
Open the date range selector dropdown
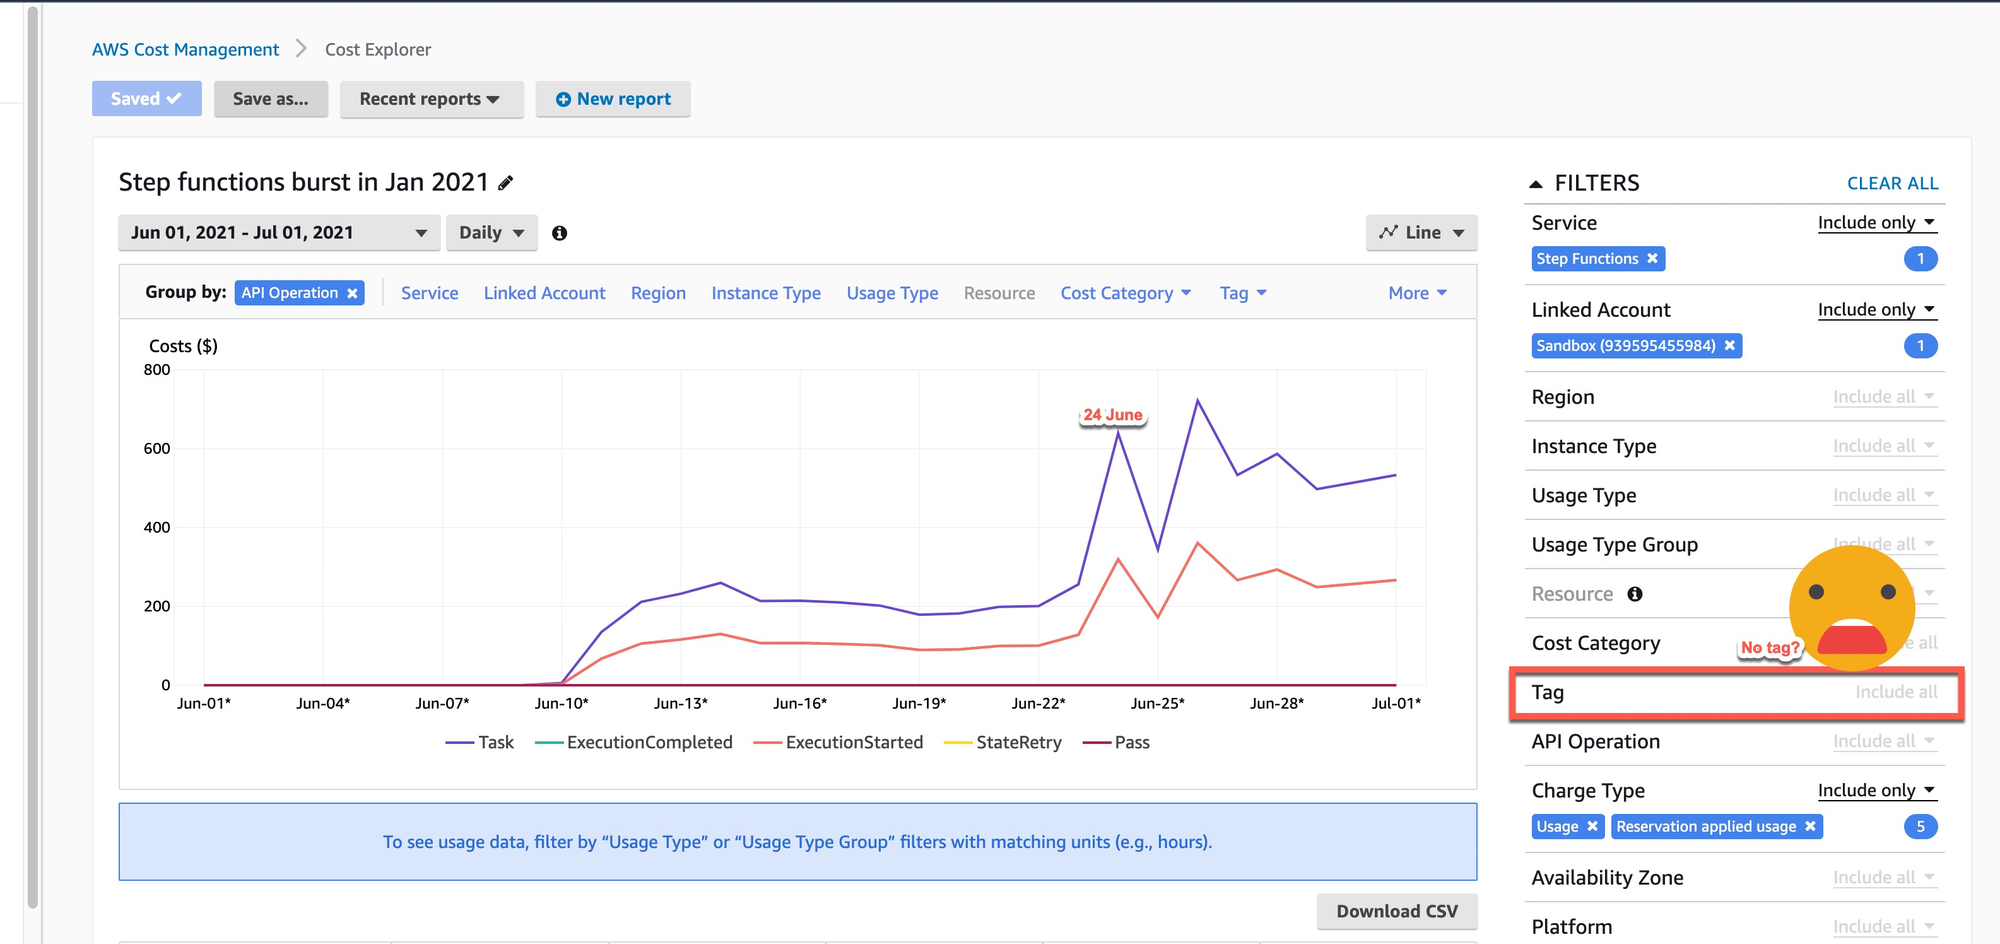(278, 232)
